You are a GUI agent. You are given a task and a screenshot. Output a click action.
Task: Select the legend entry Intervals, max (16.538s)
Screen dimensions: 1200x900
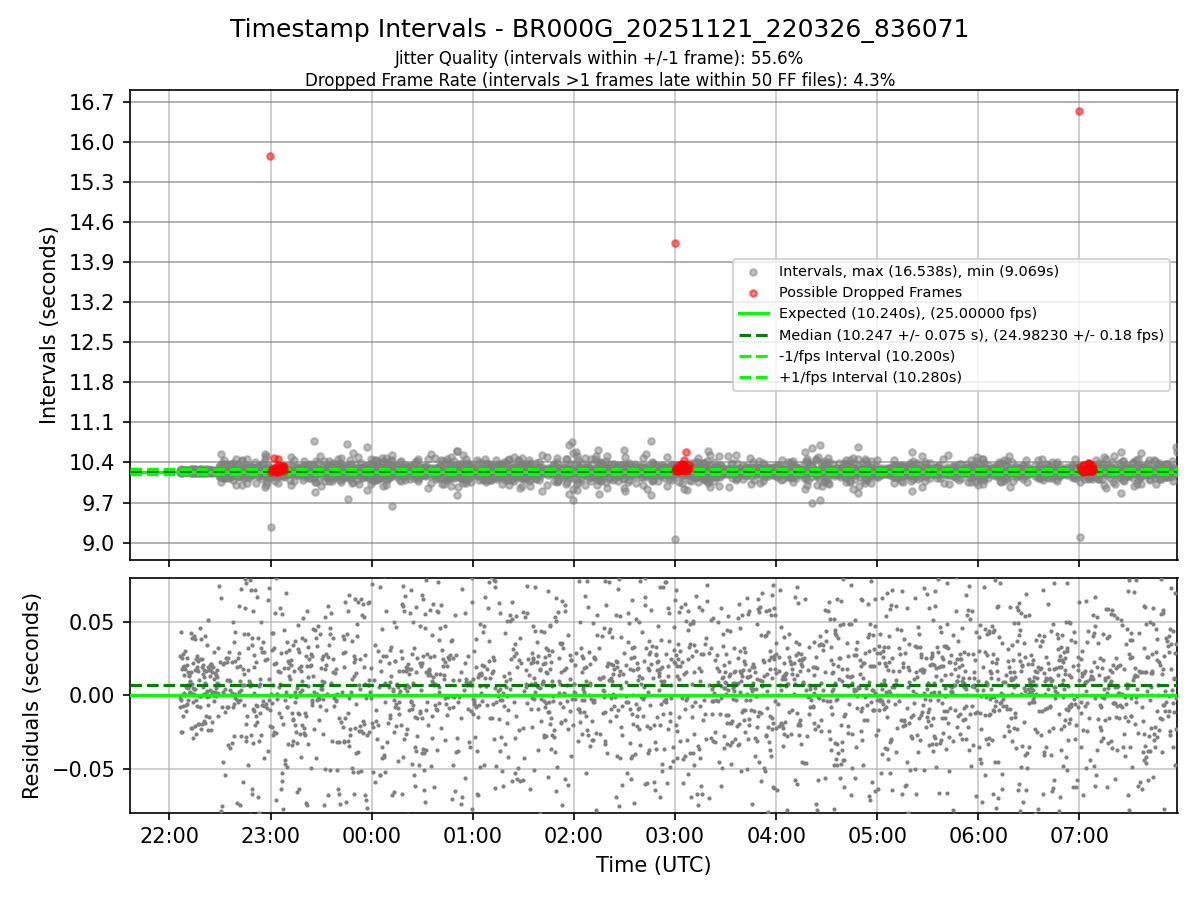point(918,271)
